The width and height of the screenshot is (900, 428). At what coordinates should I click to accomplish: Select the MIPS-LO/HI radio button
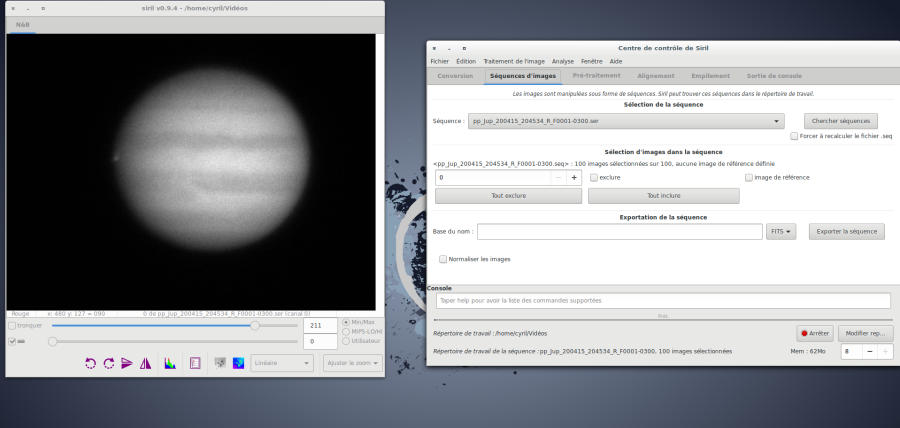pyautogui.click(x=346, y=332)
